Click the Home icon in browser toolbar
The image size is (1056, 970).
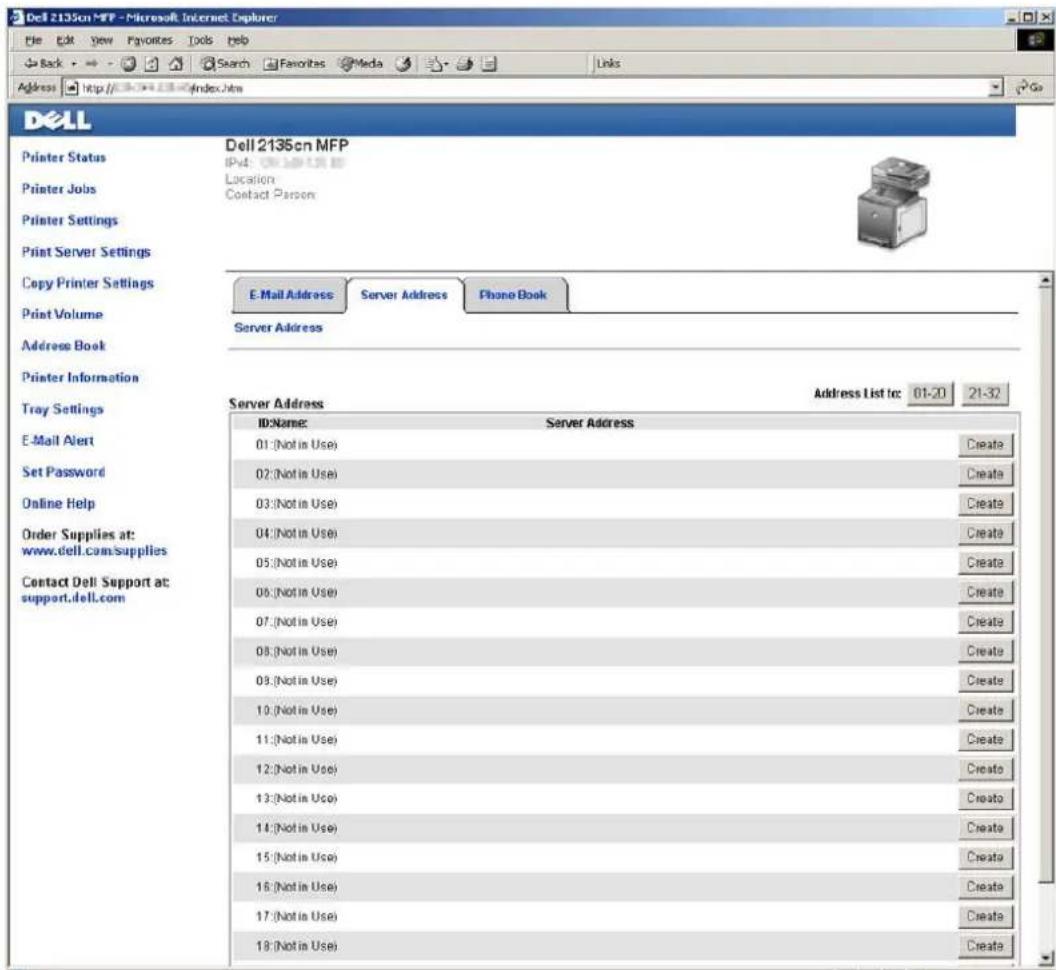tap(176, 64)
